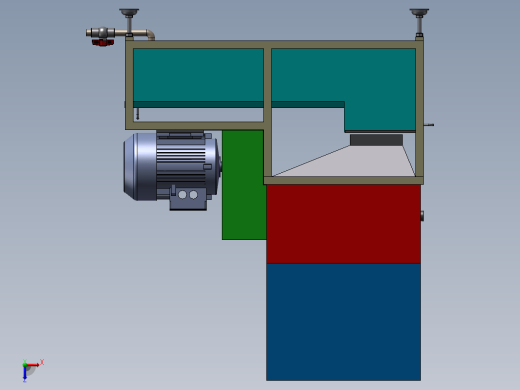Click the blue axis of the orientation triad
Image resolution: width=520 pixels, height=390 pixels.
pyautogui.click(x=25, y=373)
